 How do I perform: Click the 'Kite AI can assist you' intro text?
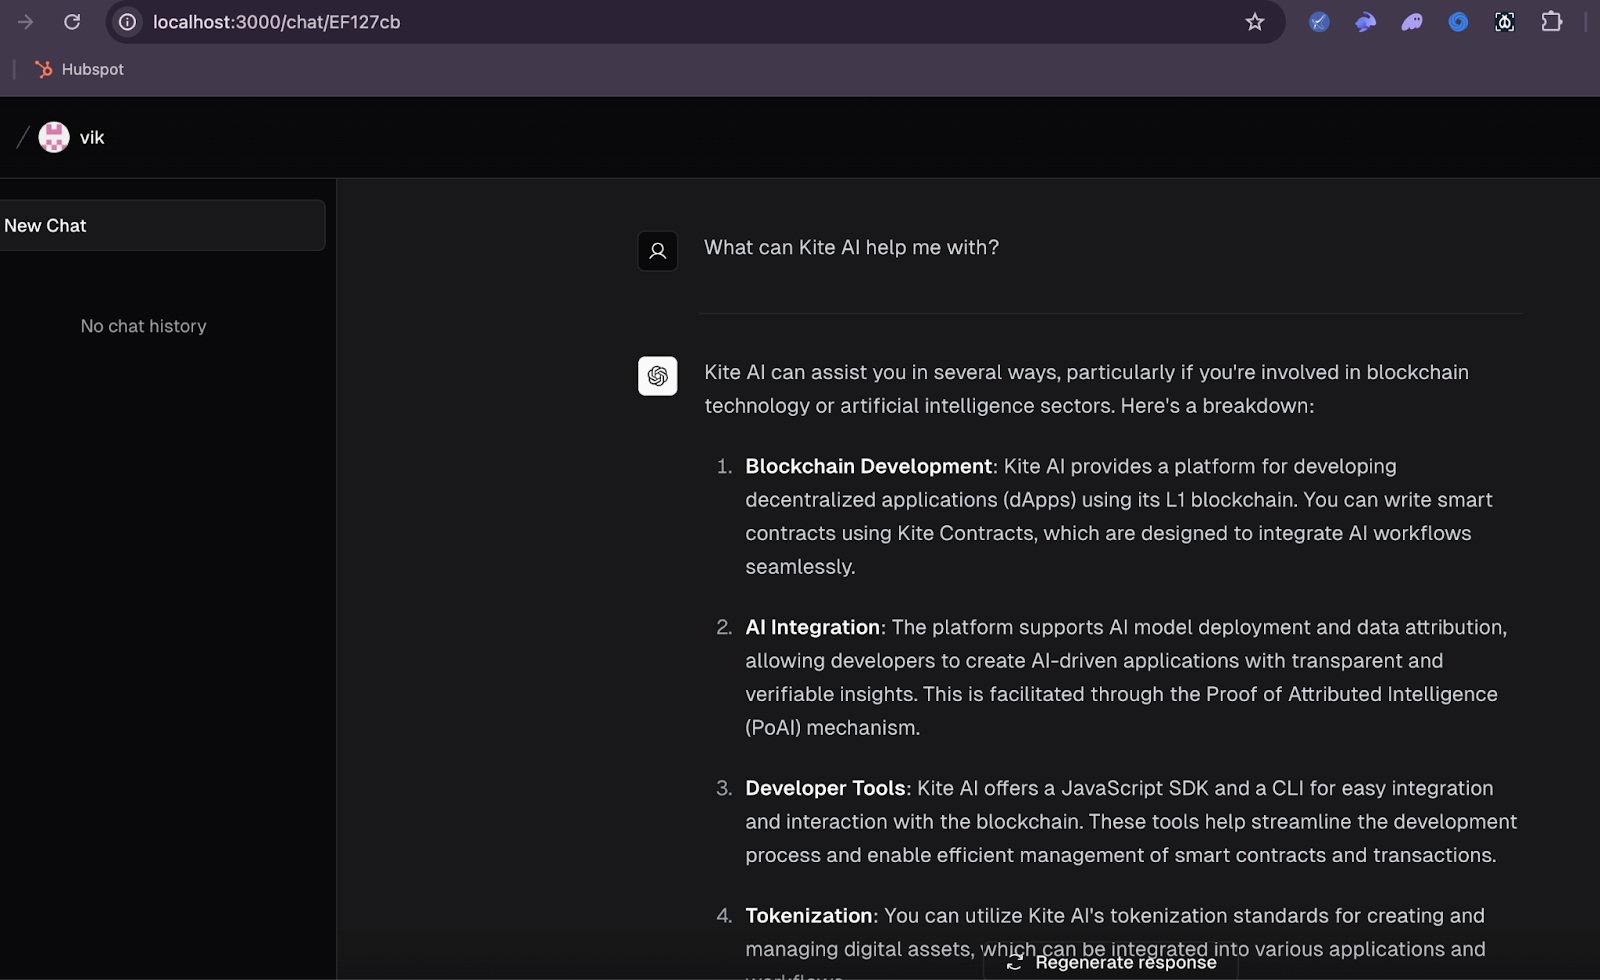tap(1086, 389)
